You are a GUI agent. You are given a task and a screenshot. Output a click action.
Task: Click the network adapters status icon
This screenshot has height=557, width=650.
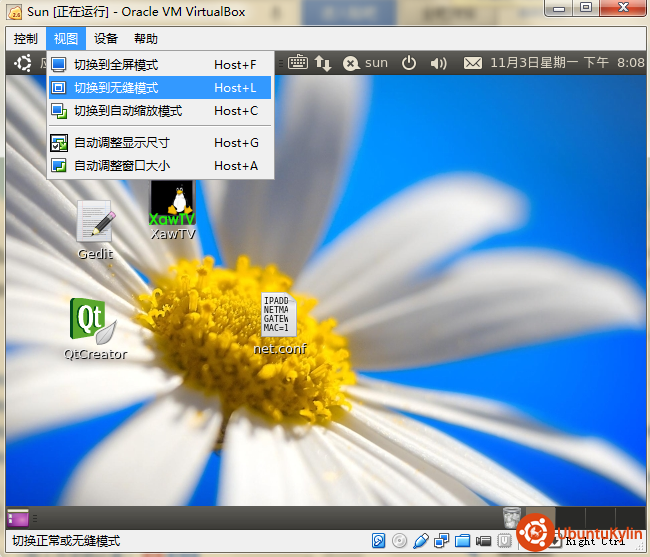(442, 541)
